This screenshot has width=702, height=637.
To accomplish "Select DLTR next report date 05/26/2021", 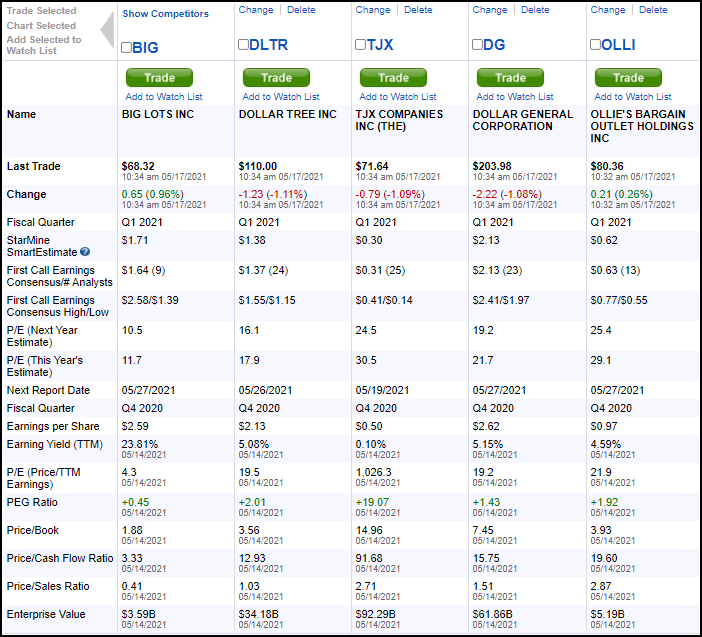I will 265,390.
